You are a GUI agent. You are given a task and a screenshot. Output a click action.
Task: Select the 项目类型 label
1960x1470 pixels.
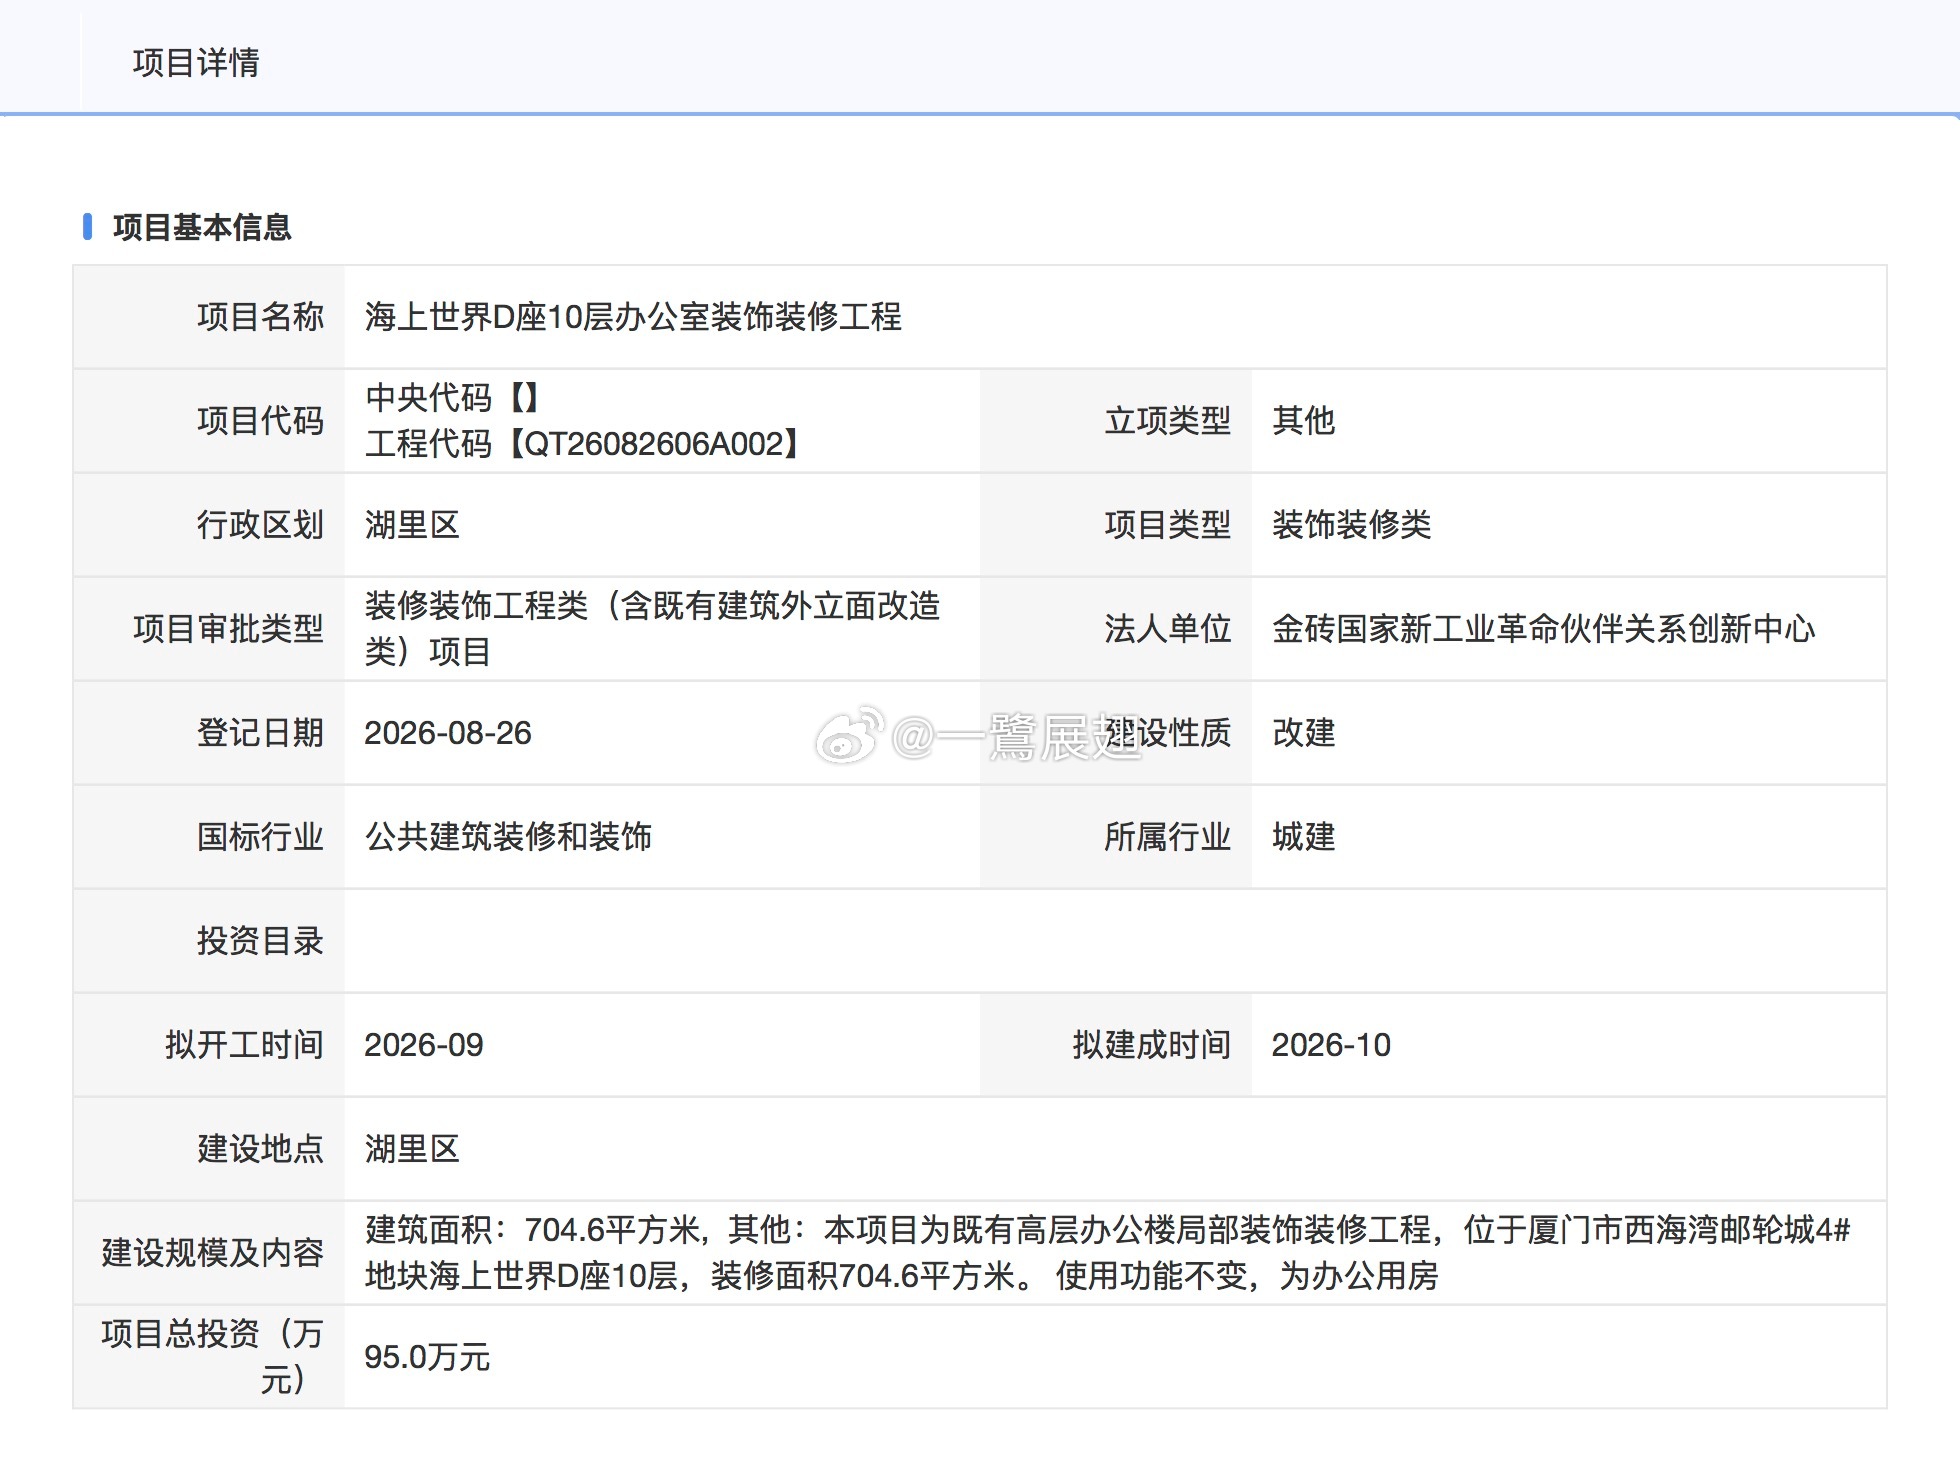[1167, 525]
